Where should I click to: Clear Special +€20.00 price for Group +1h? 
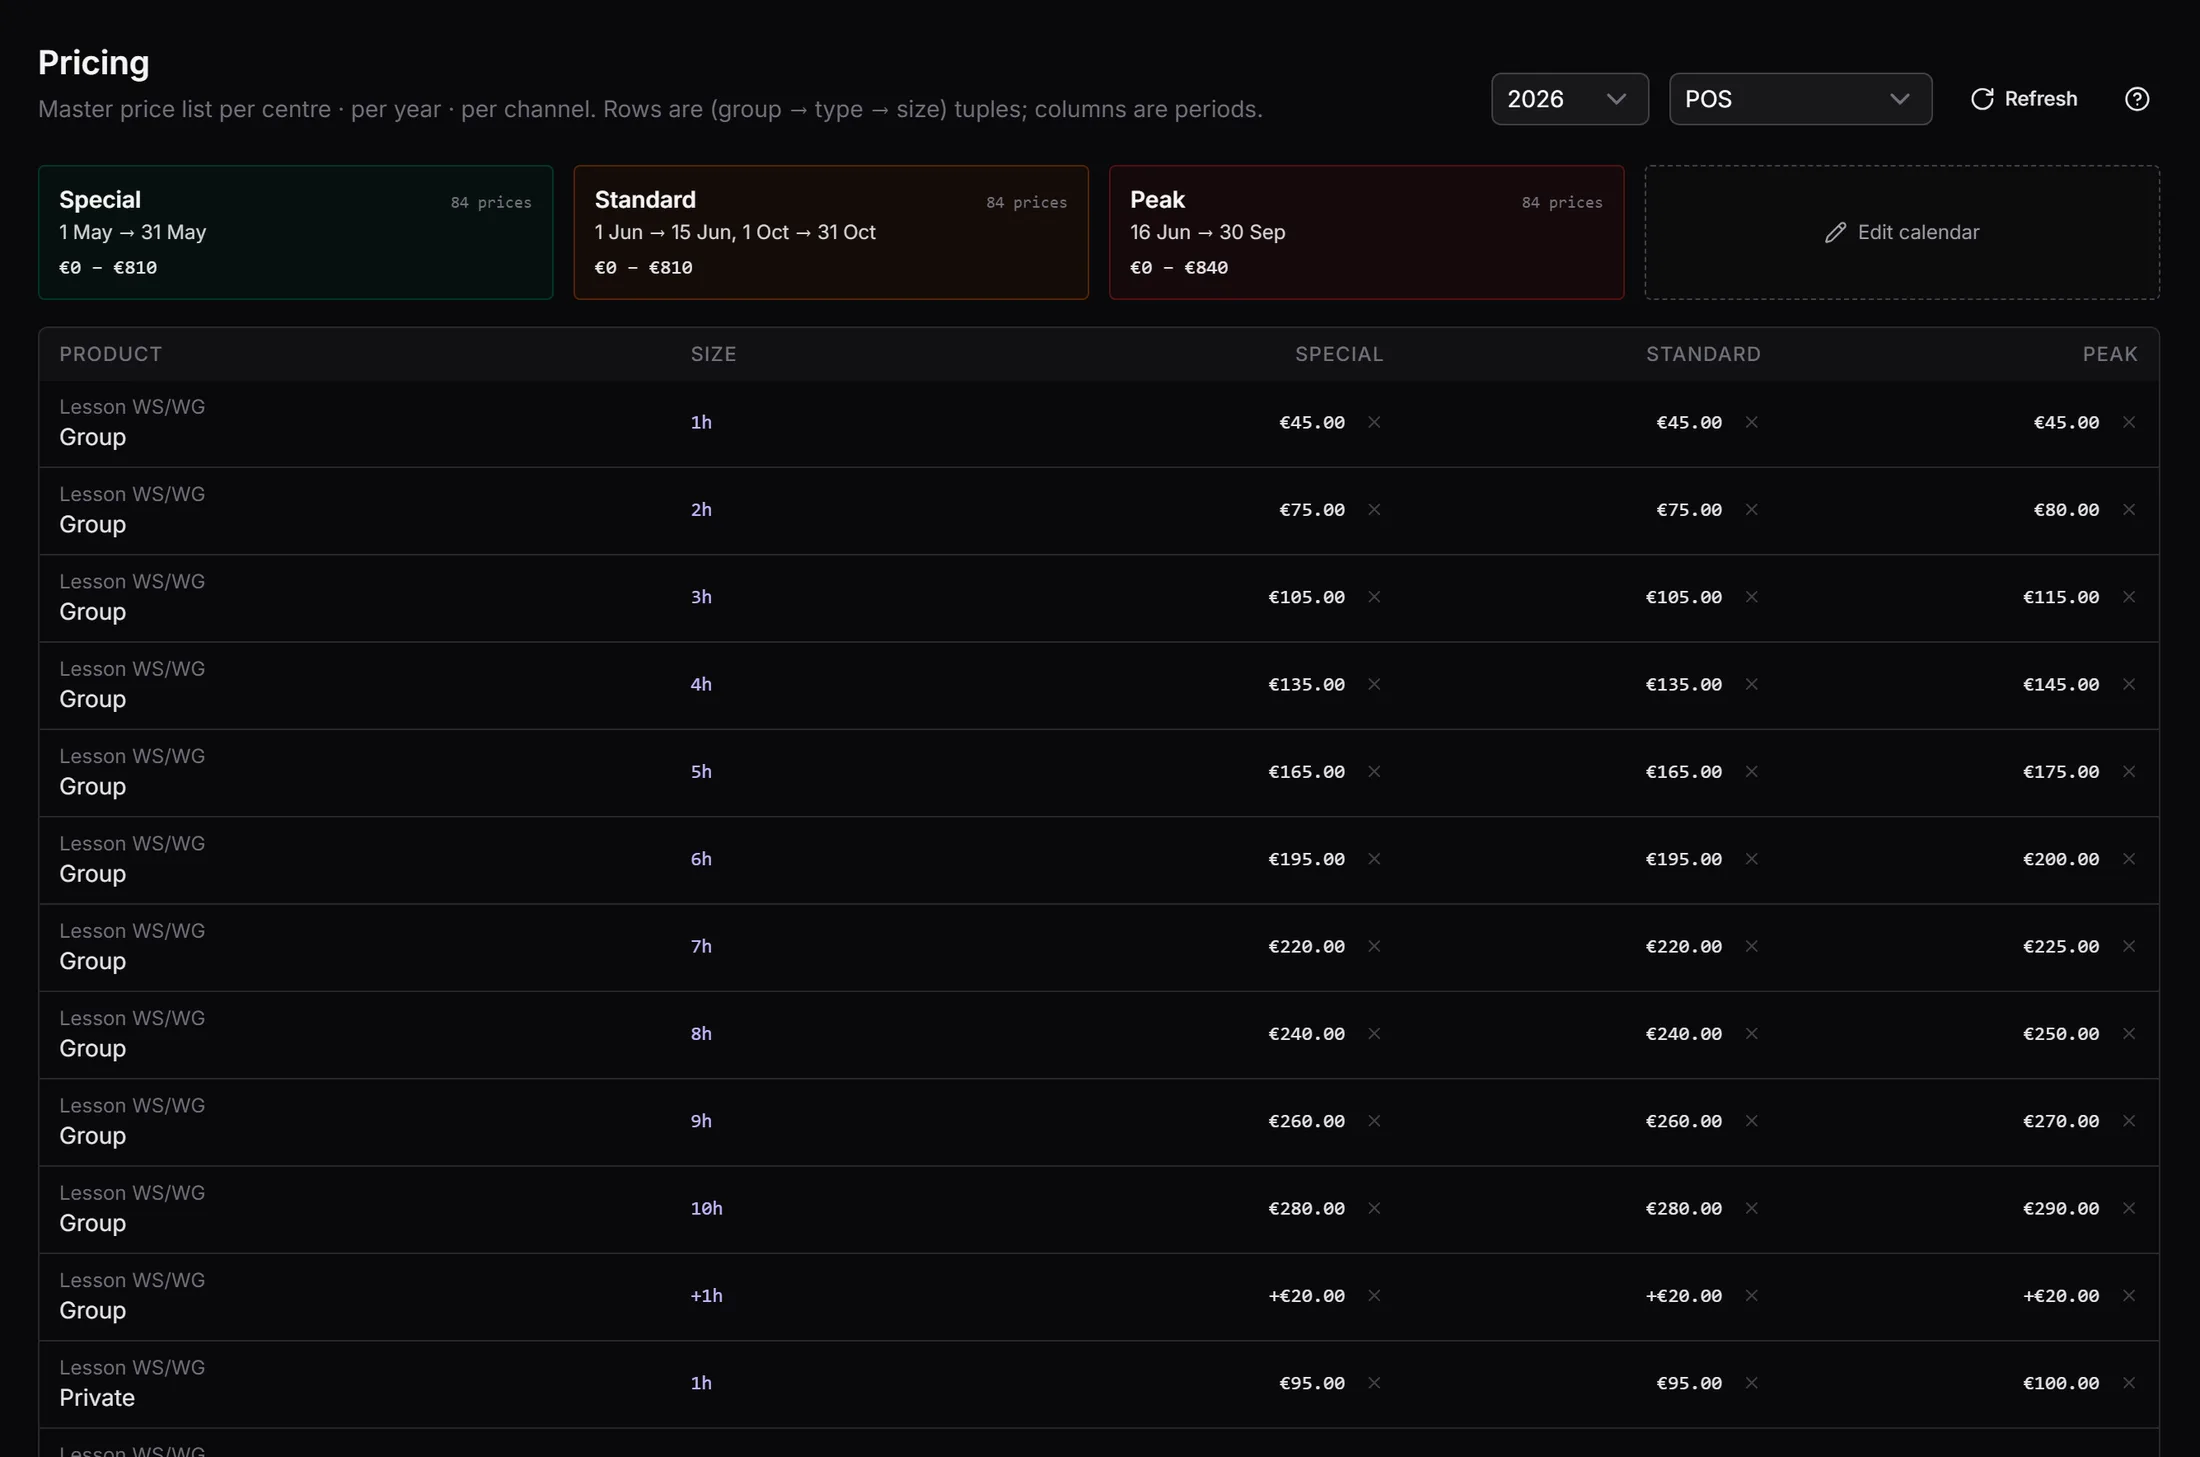click(x=1374, y=1296)
